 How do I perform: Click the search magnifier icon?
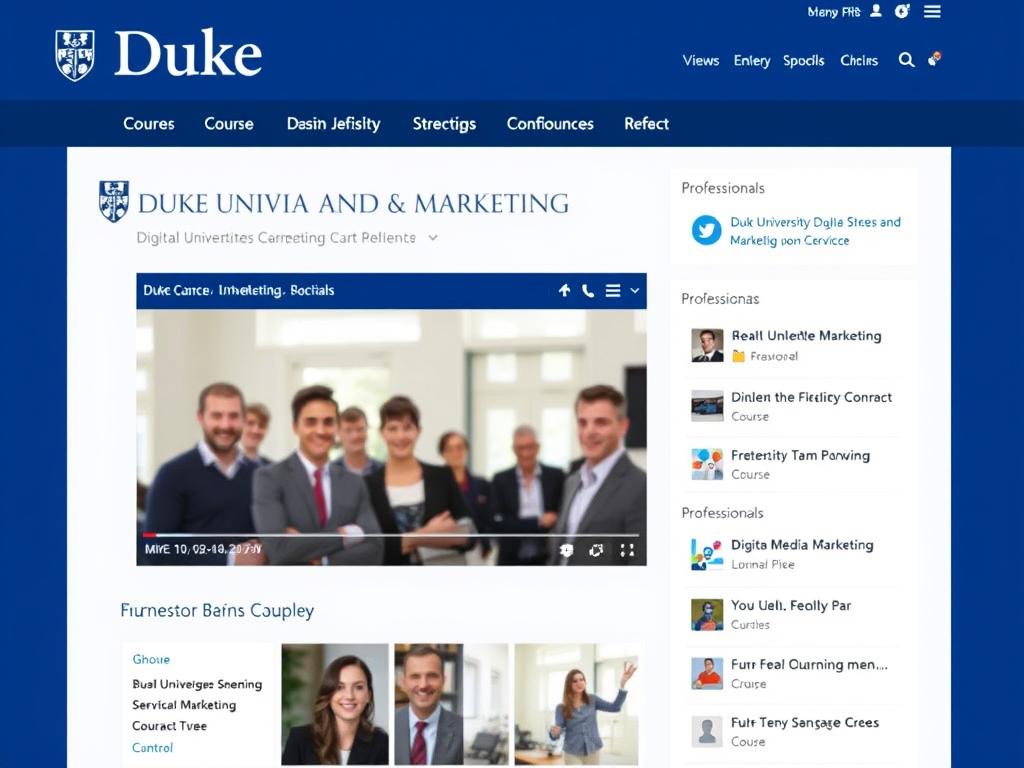[x=906, y=60]
